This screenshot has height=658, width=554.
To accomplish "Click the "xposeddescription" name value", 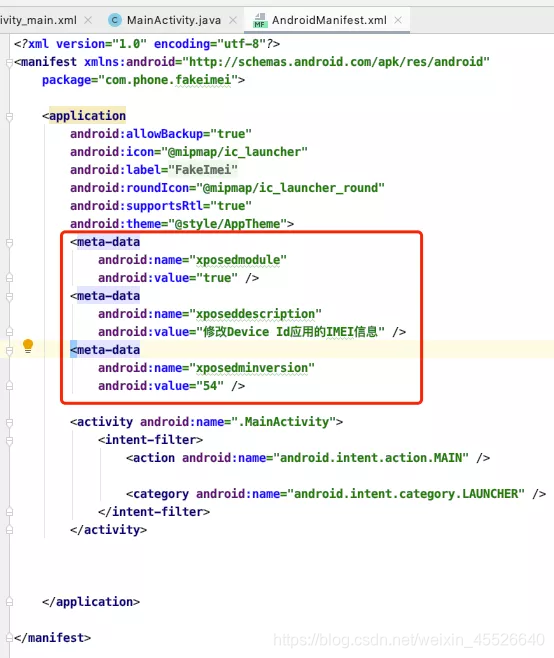I will click(256, 314).
